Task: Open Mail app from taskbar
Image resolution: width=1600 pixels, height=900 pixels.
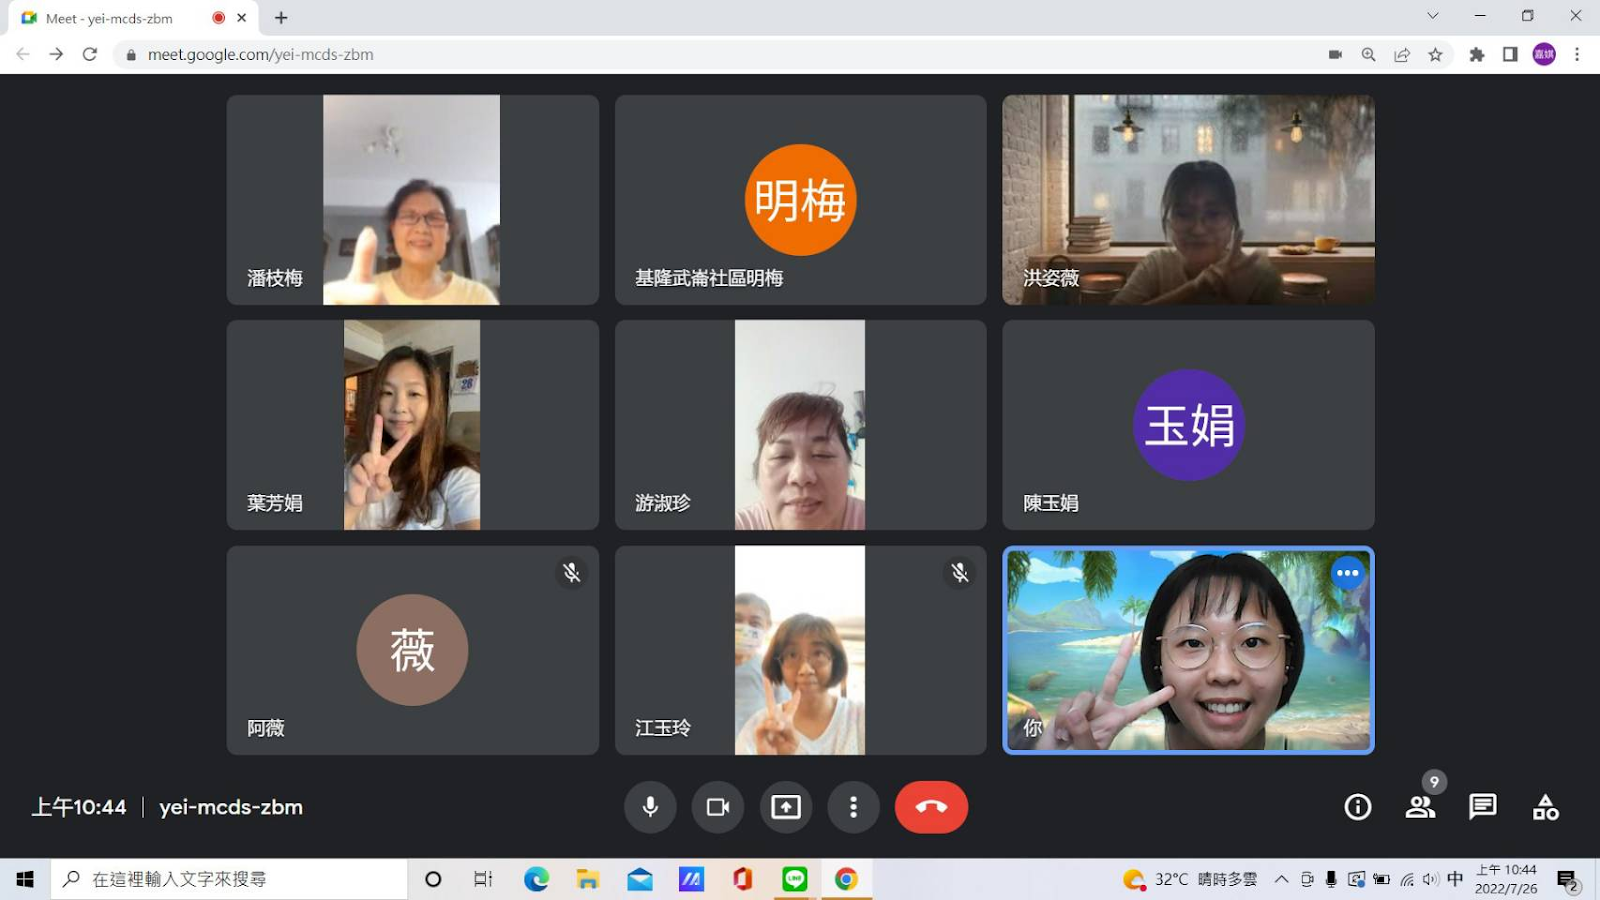Action: (640, 879)
